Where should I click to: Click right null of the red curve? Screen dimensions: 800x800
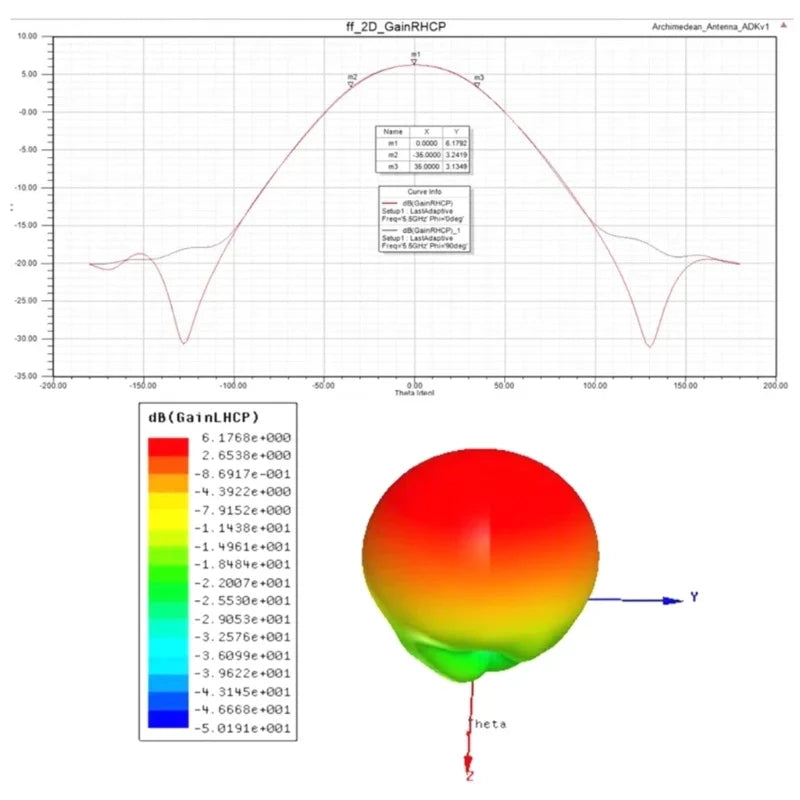click(x=649, y=346)
